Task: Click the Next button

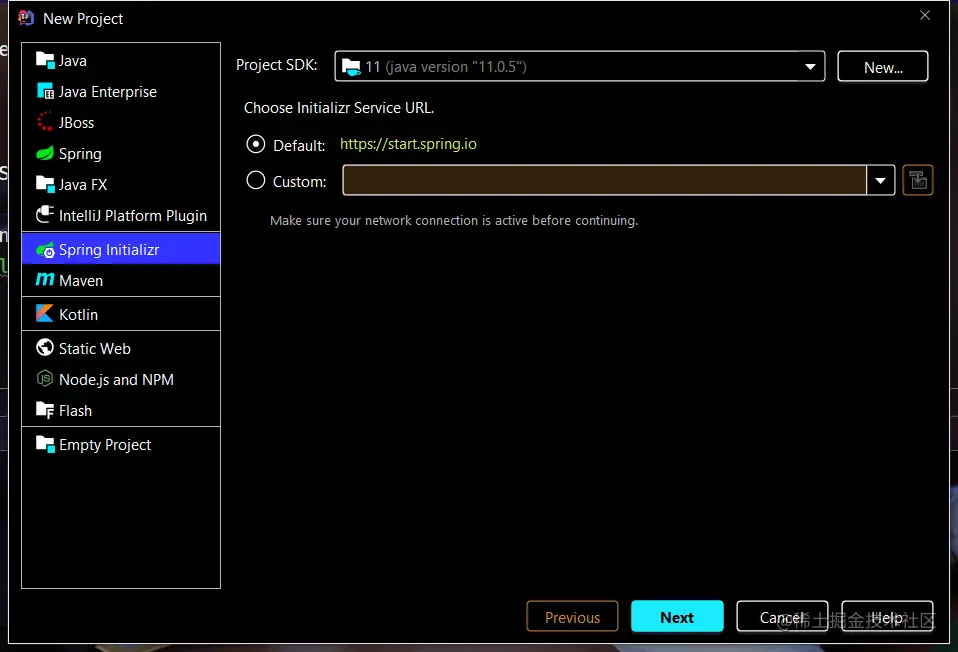Action: pyautogui.click(x=677, y=617)
